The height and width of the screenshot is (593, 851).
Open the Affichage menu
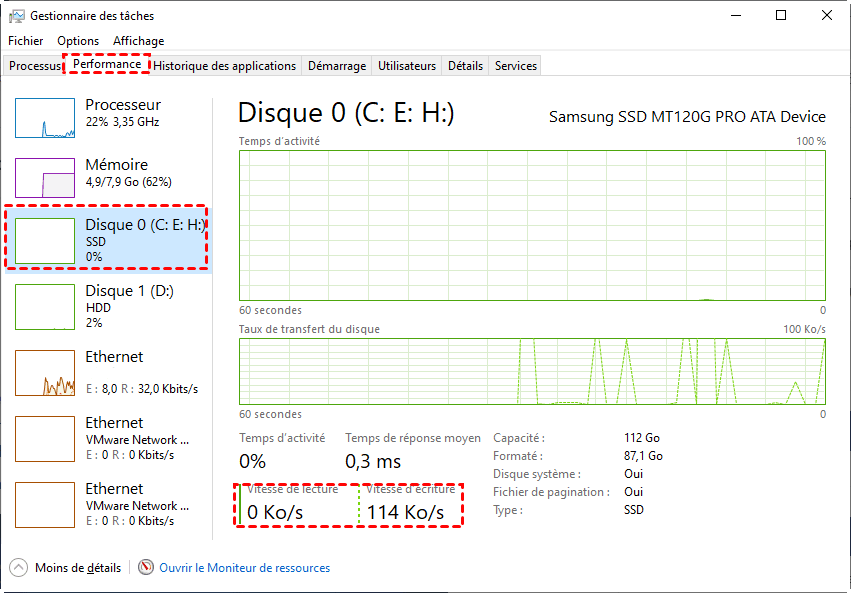(138, 41)
